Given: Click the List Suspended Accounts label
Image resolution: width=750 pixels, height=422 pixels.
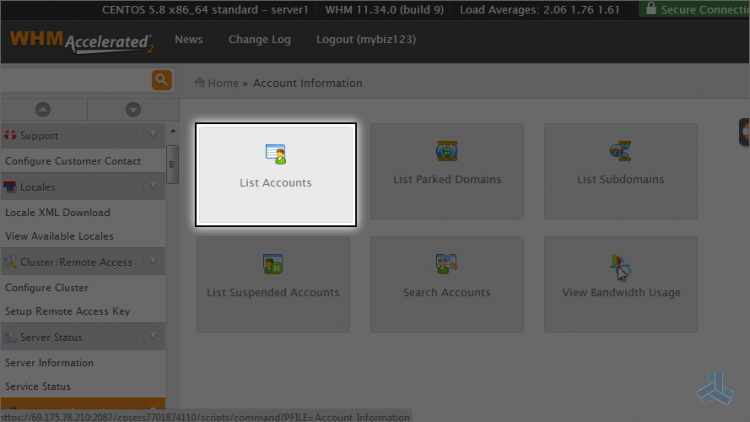Looking at the screenshot, I should pos(273,292).
